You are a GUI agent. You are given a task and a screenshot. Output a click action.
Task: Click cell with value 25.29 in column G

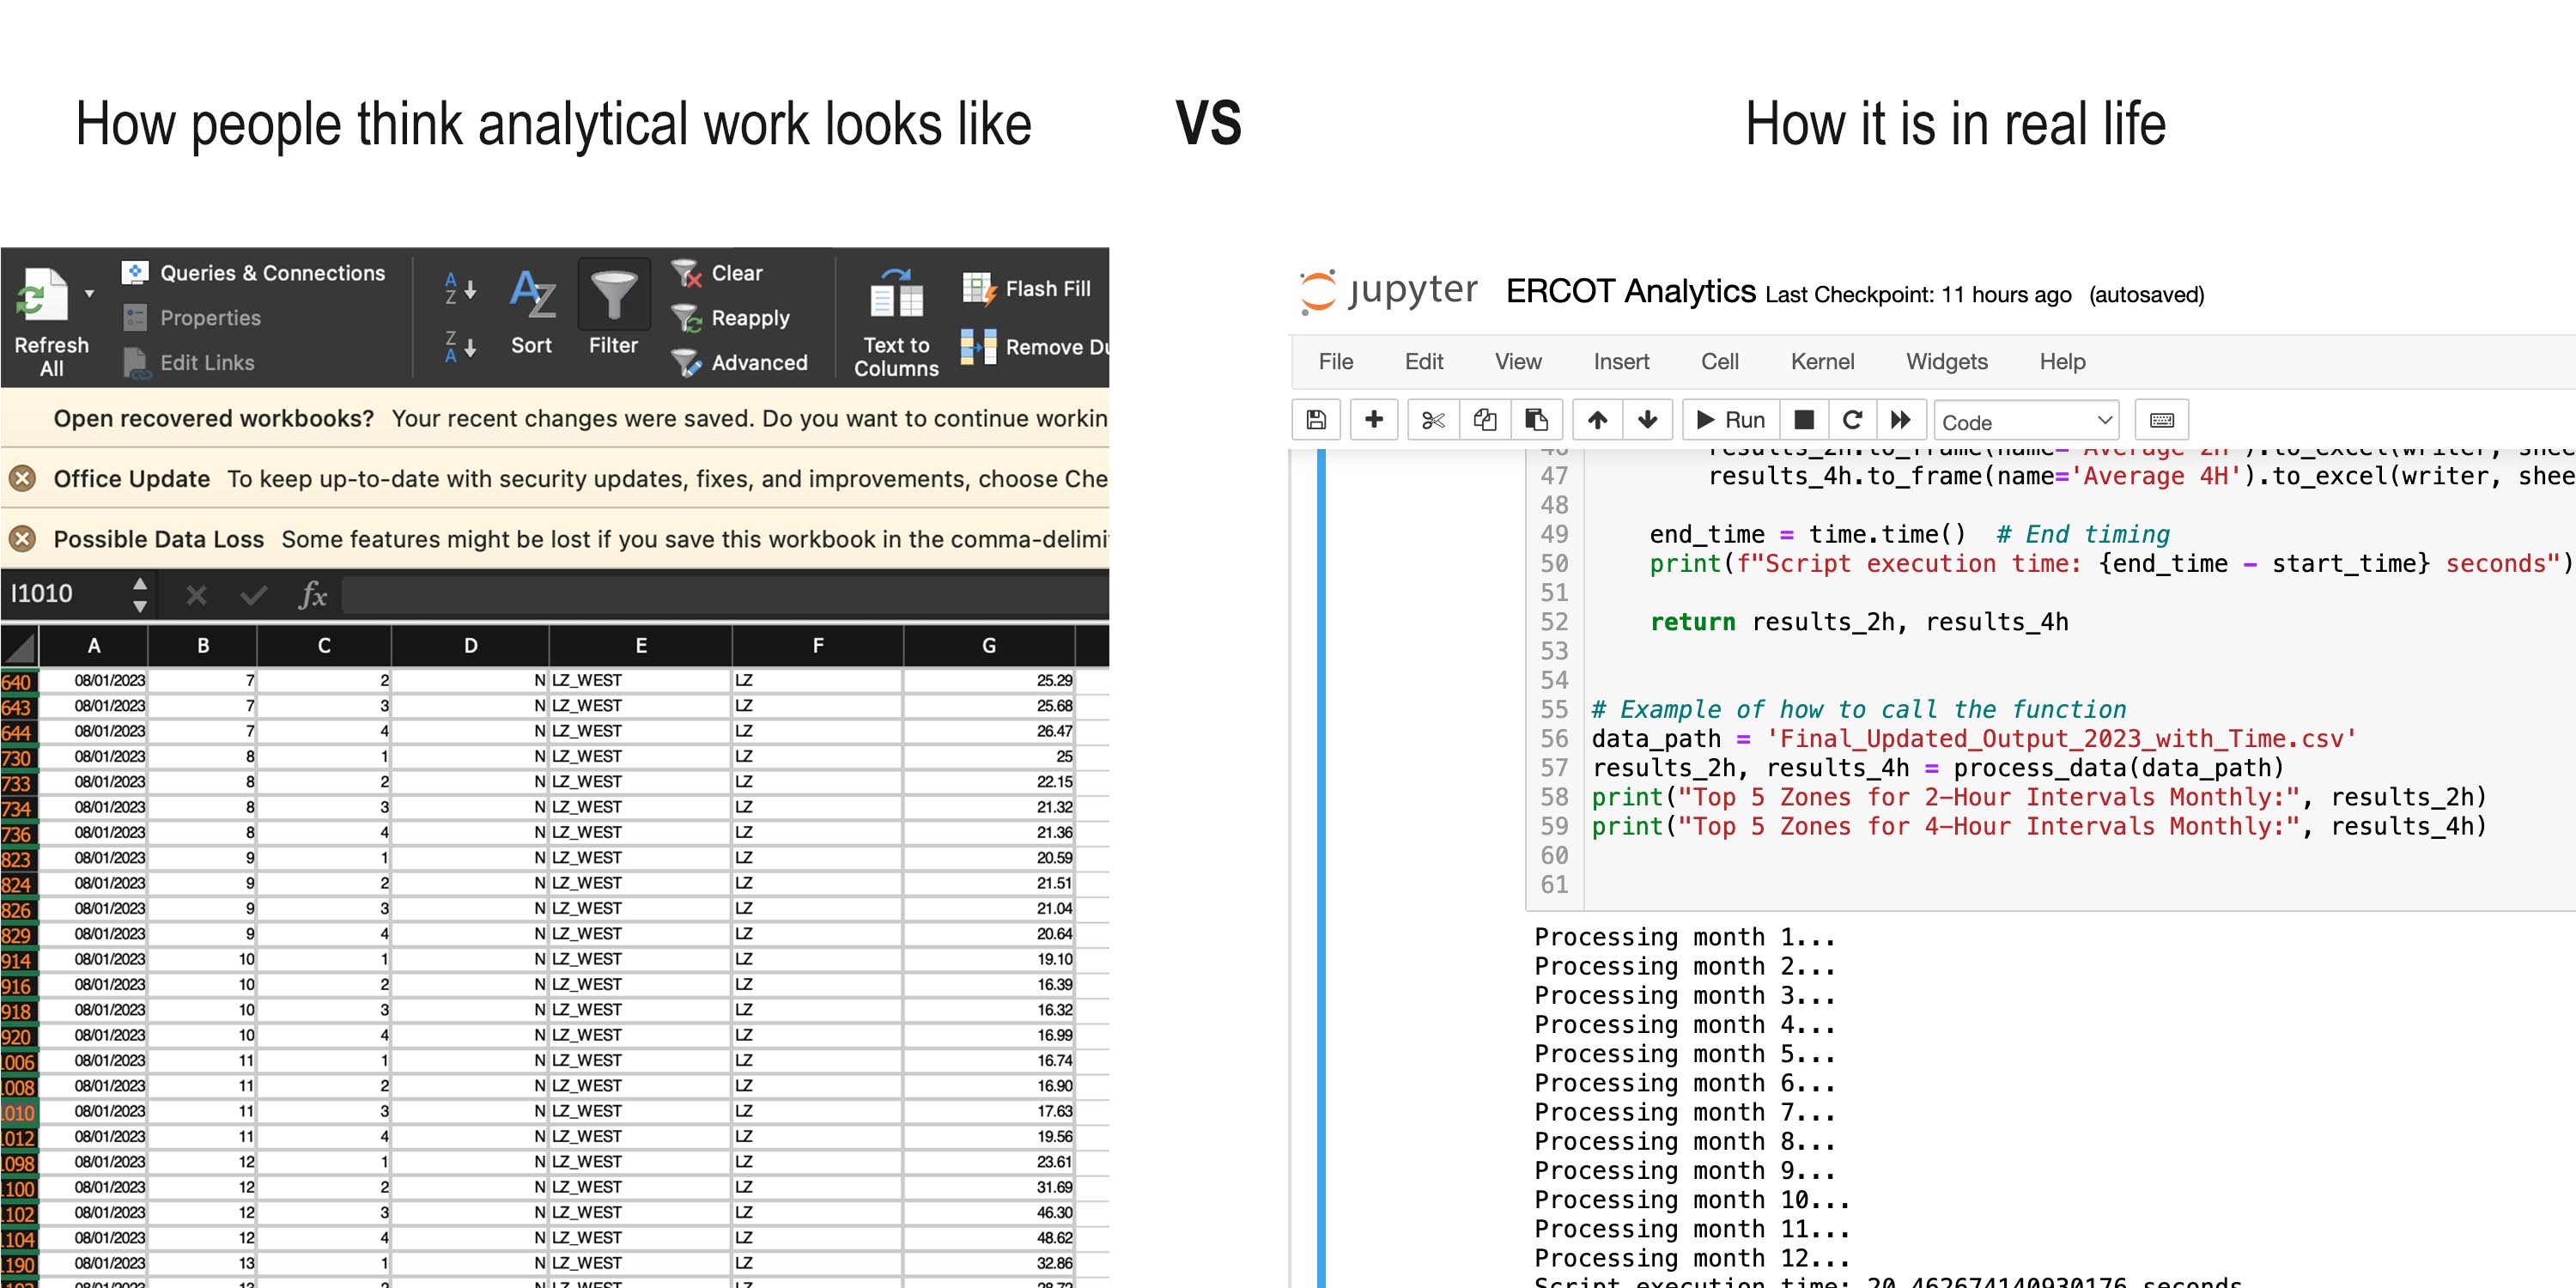tap(989, 681)
